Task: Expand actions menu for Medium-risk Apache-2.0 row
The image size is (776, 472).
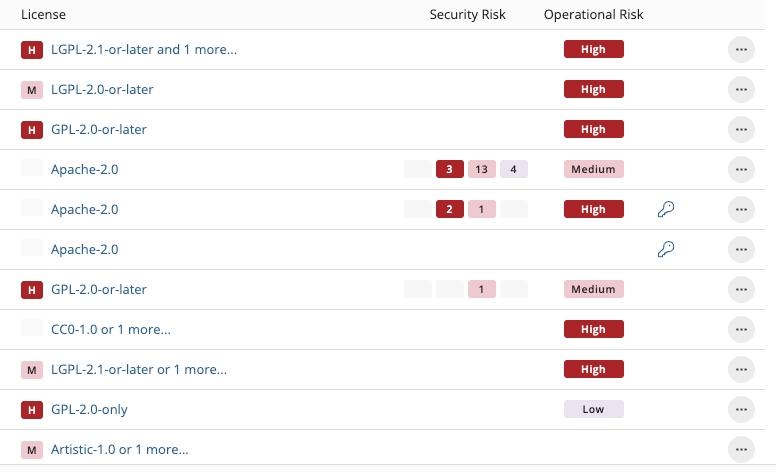Action: pyautogui.click(x=741, y=169)
